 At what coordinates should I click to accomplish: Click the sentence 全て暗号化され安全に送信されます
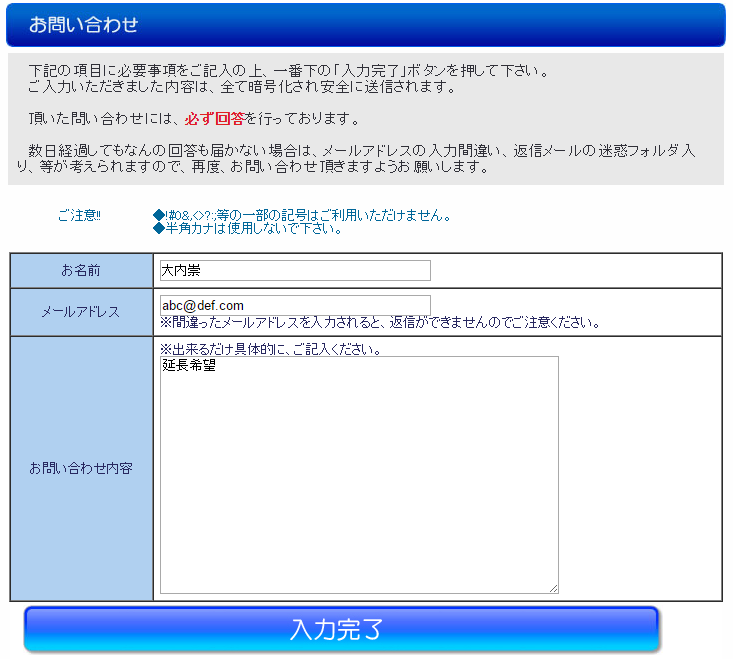tap(242, 87)
